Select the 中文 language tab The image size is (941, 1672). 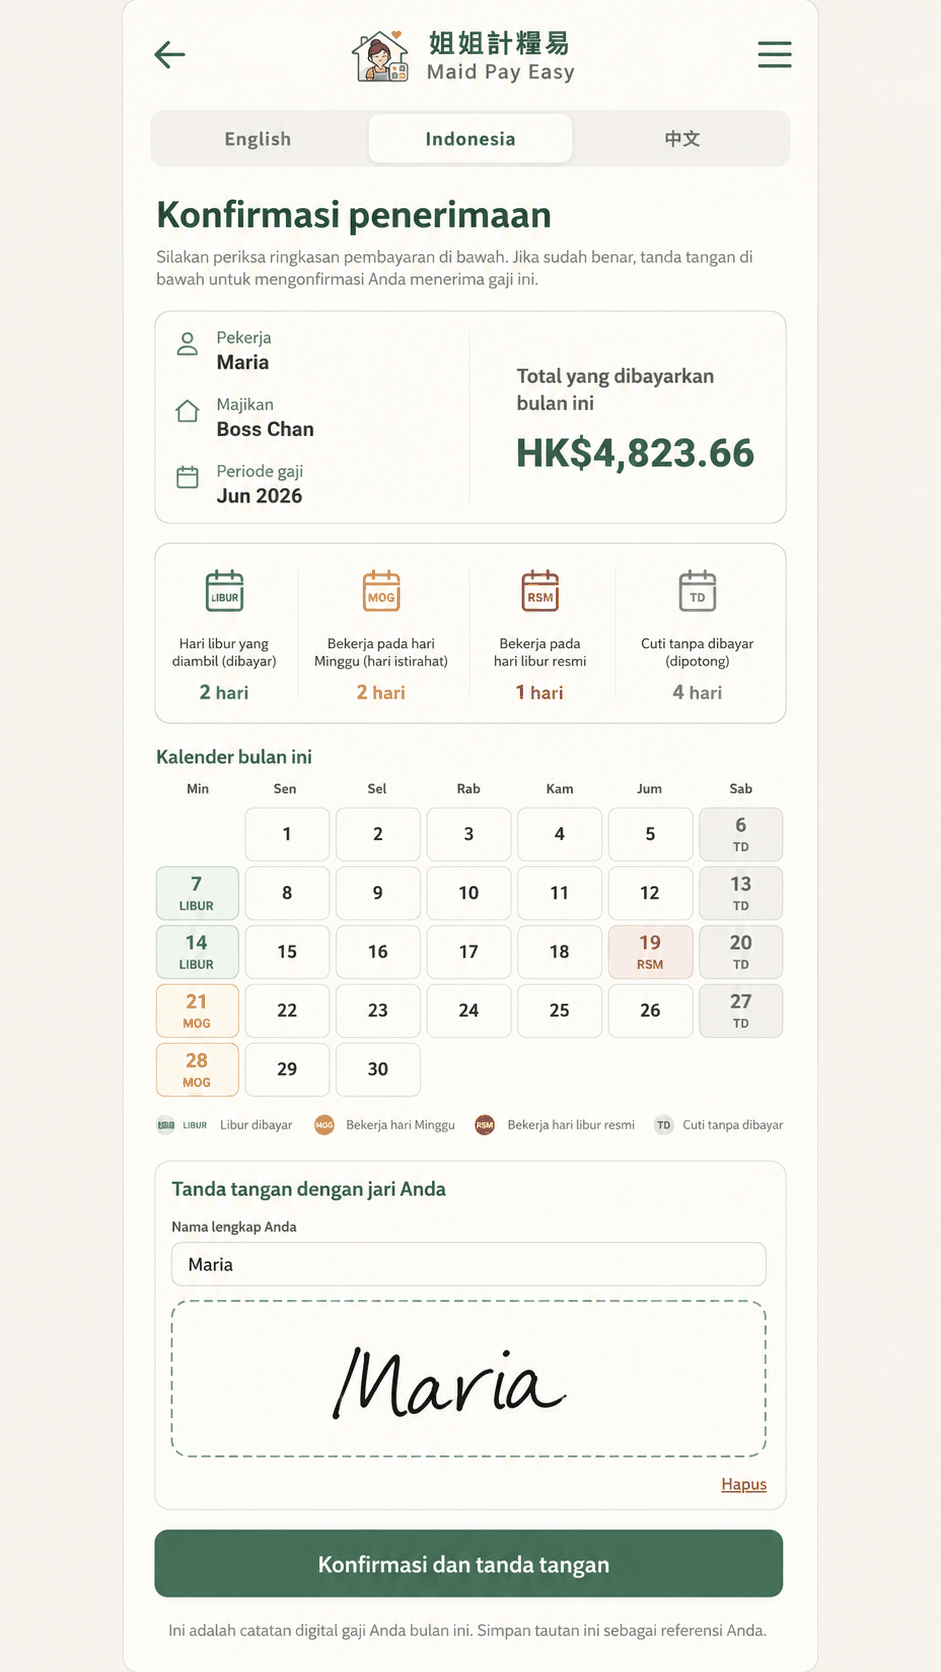[x=682, y=139]
